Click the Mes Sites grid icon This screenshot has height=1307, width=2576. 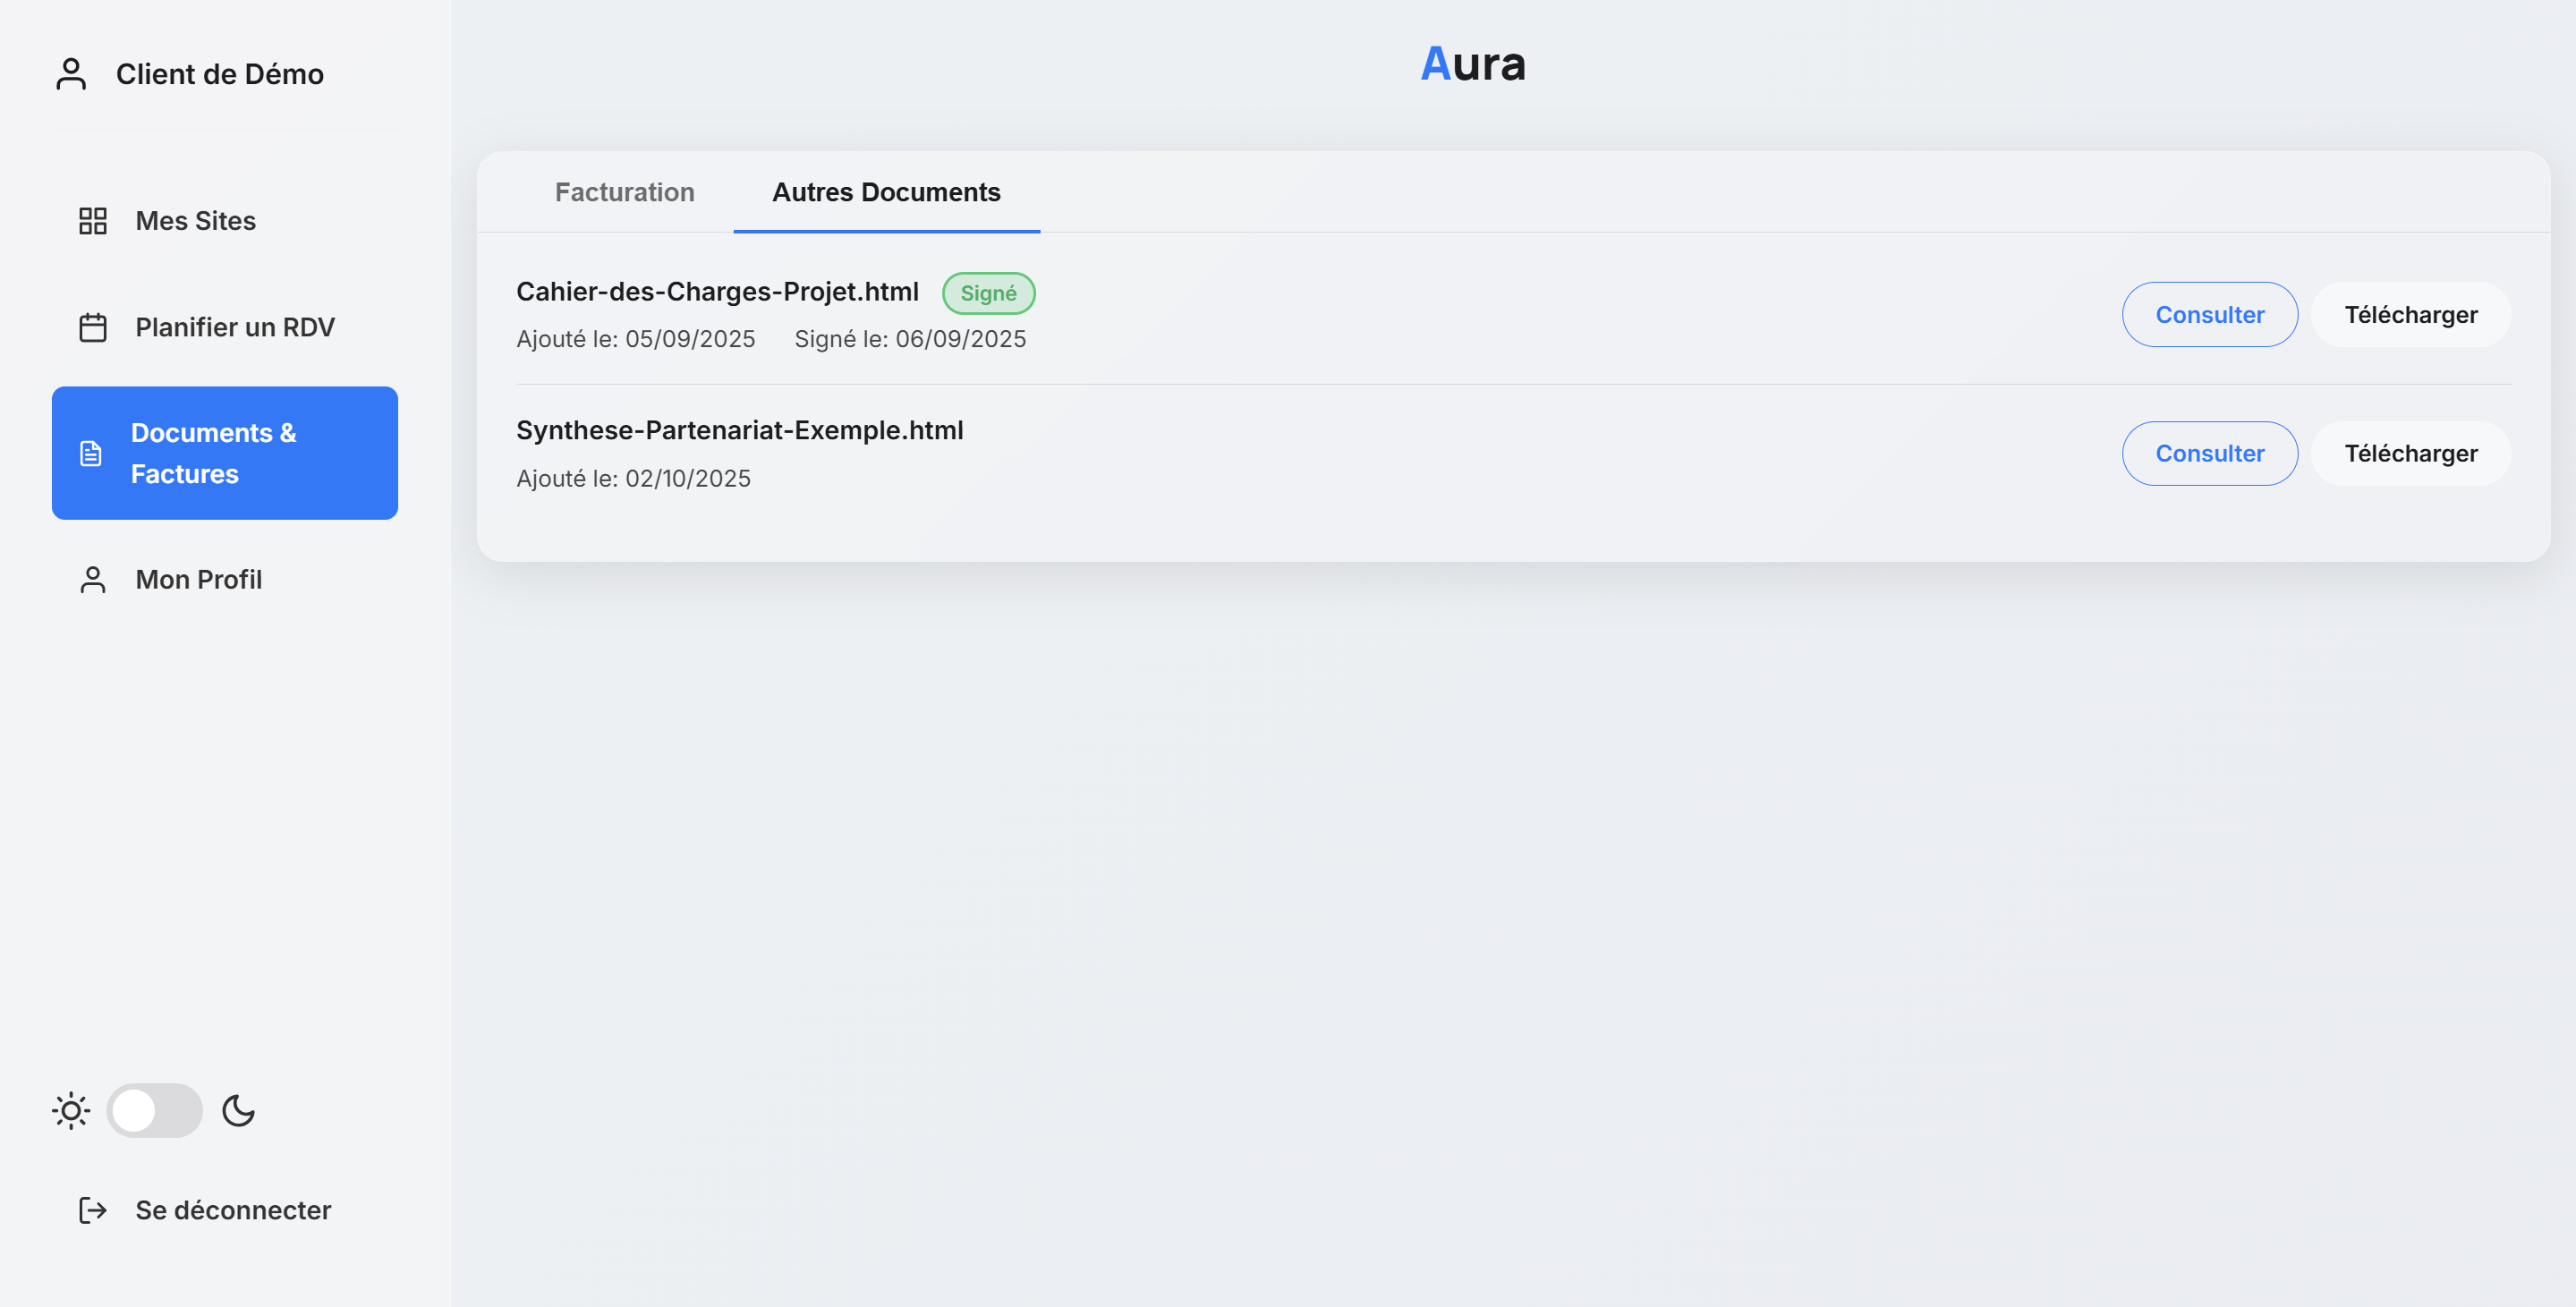coord(93,221)
